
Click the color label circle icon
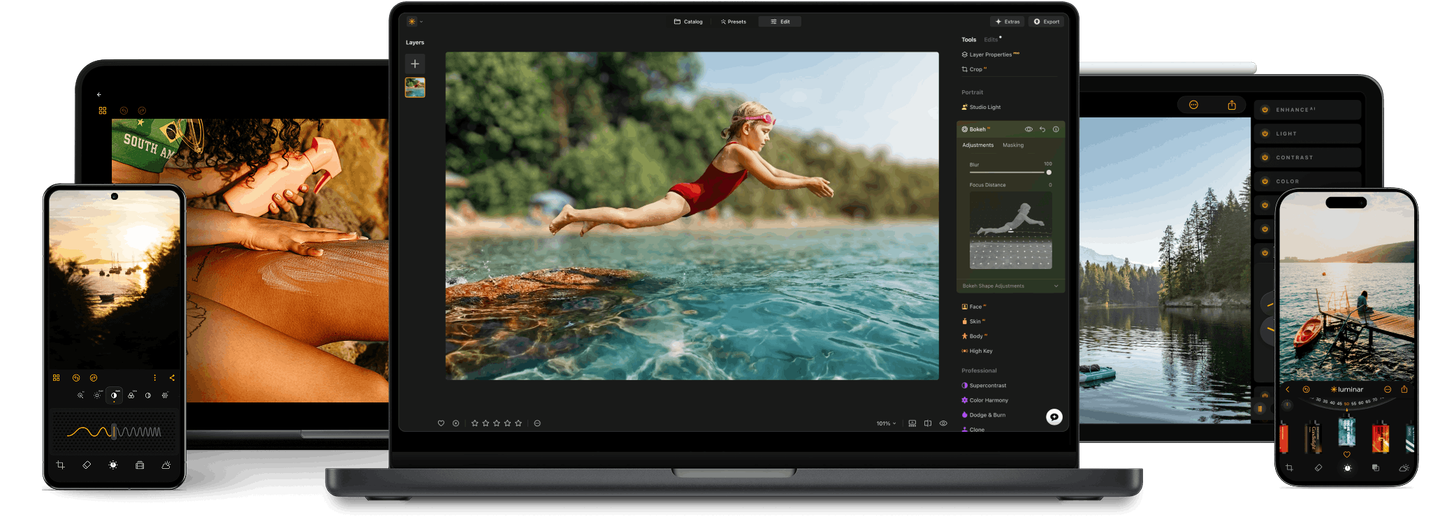coord(537,423)
